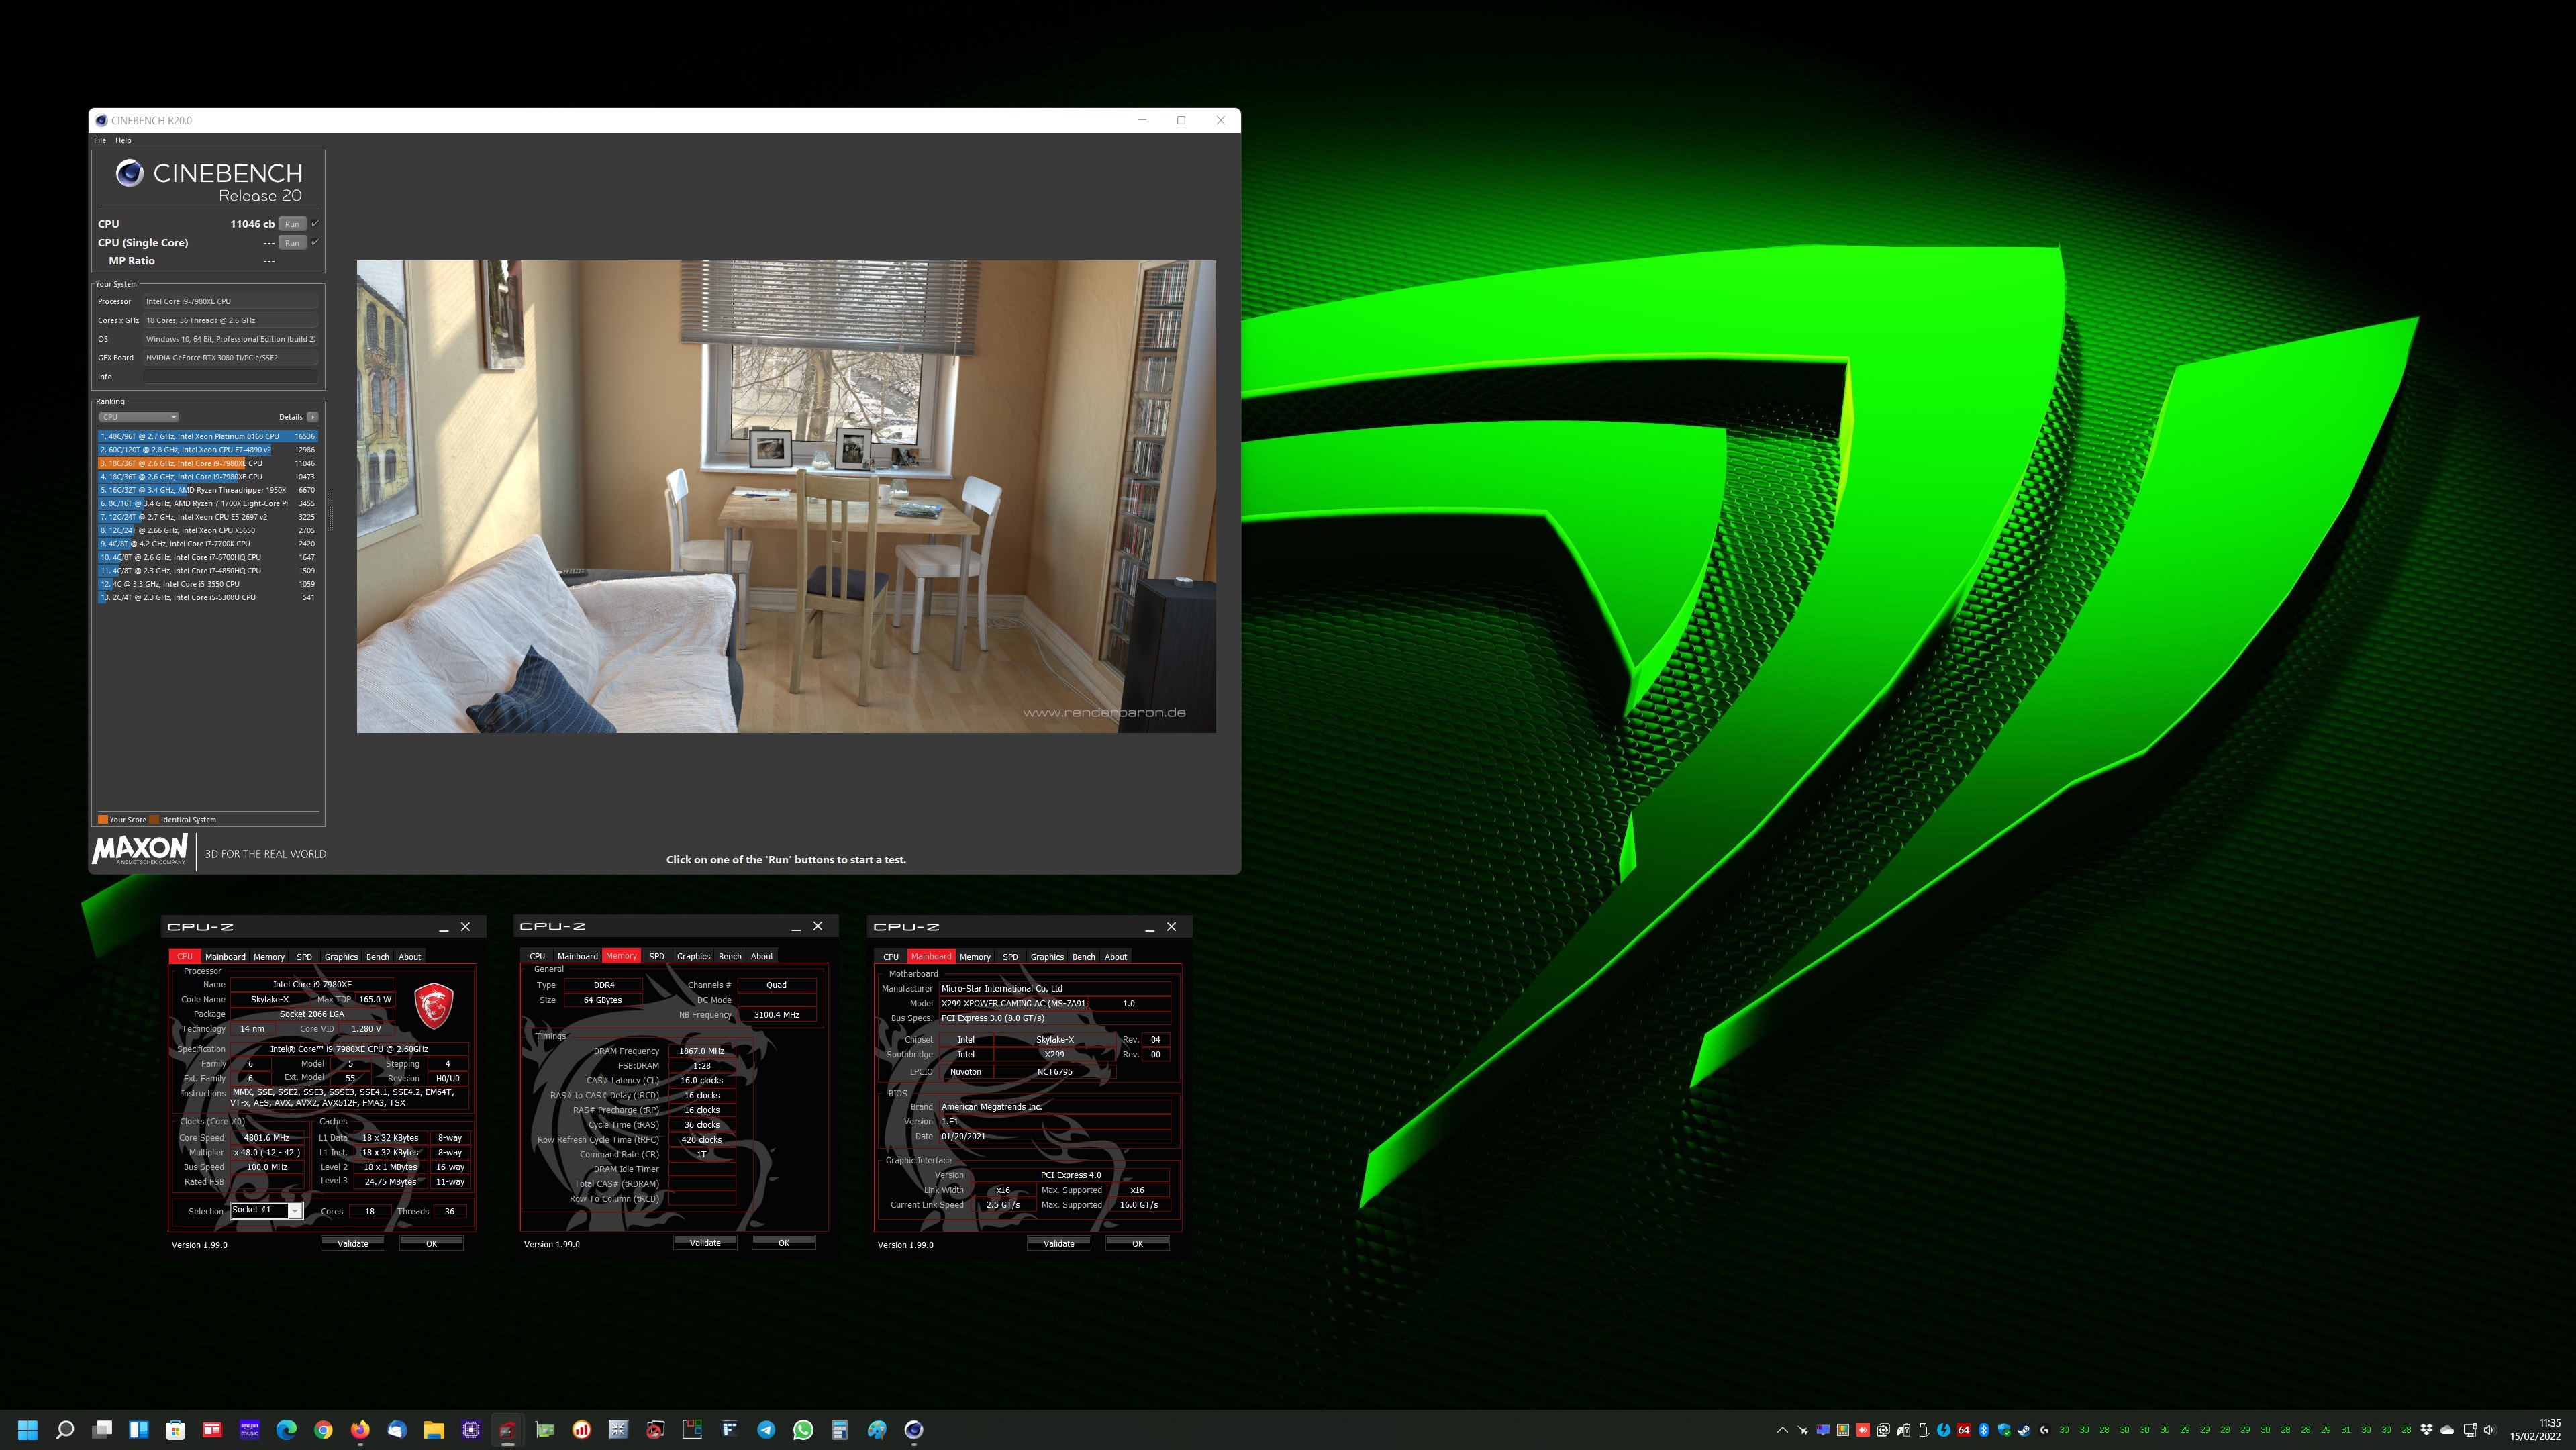Viewport: 2576px width, 1450px height.
Task: Open Graphics tab in CPU-Z Mainboard window
Action: coord(1047,957)
